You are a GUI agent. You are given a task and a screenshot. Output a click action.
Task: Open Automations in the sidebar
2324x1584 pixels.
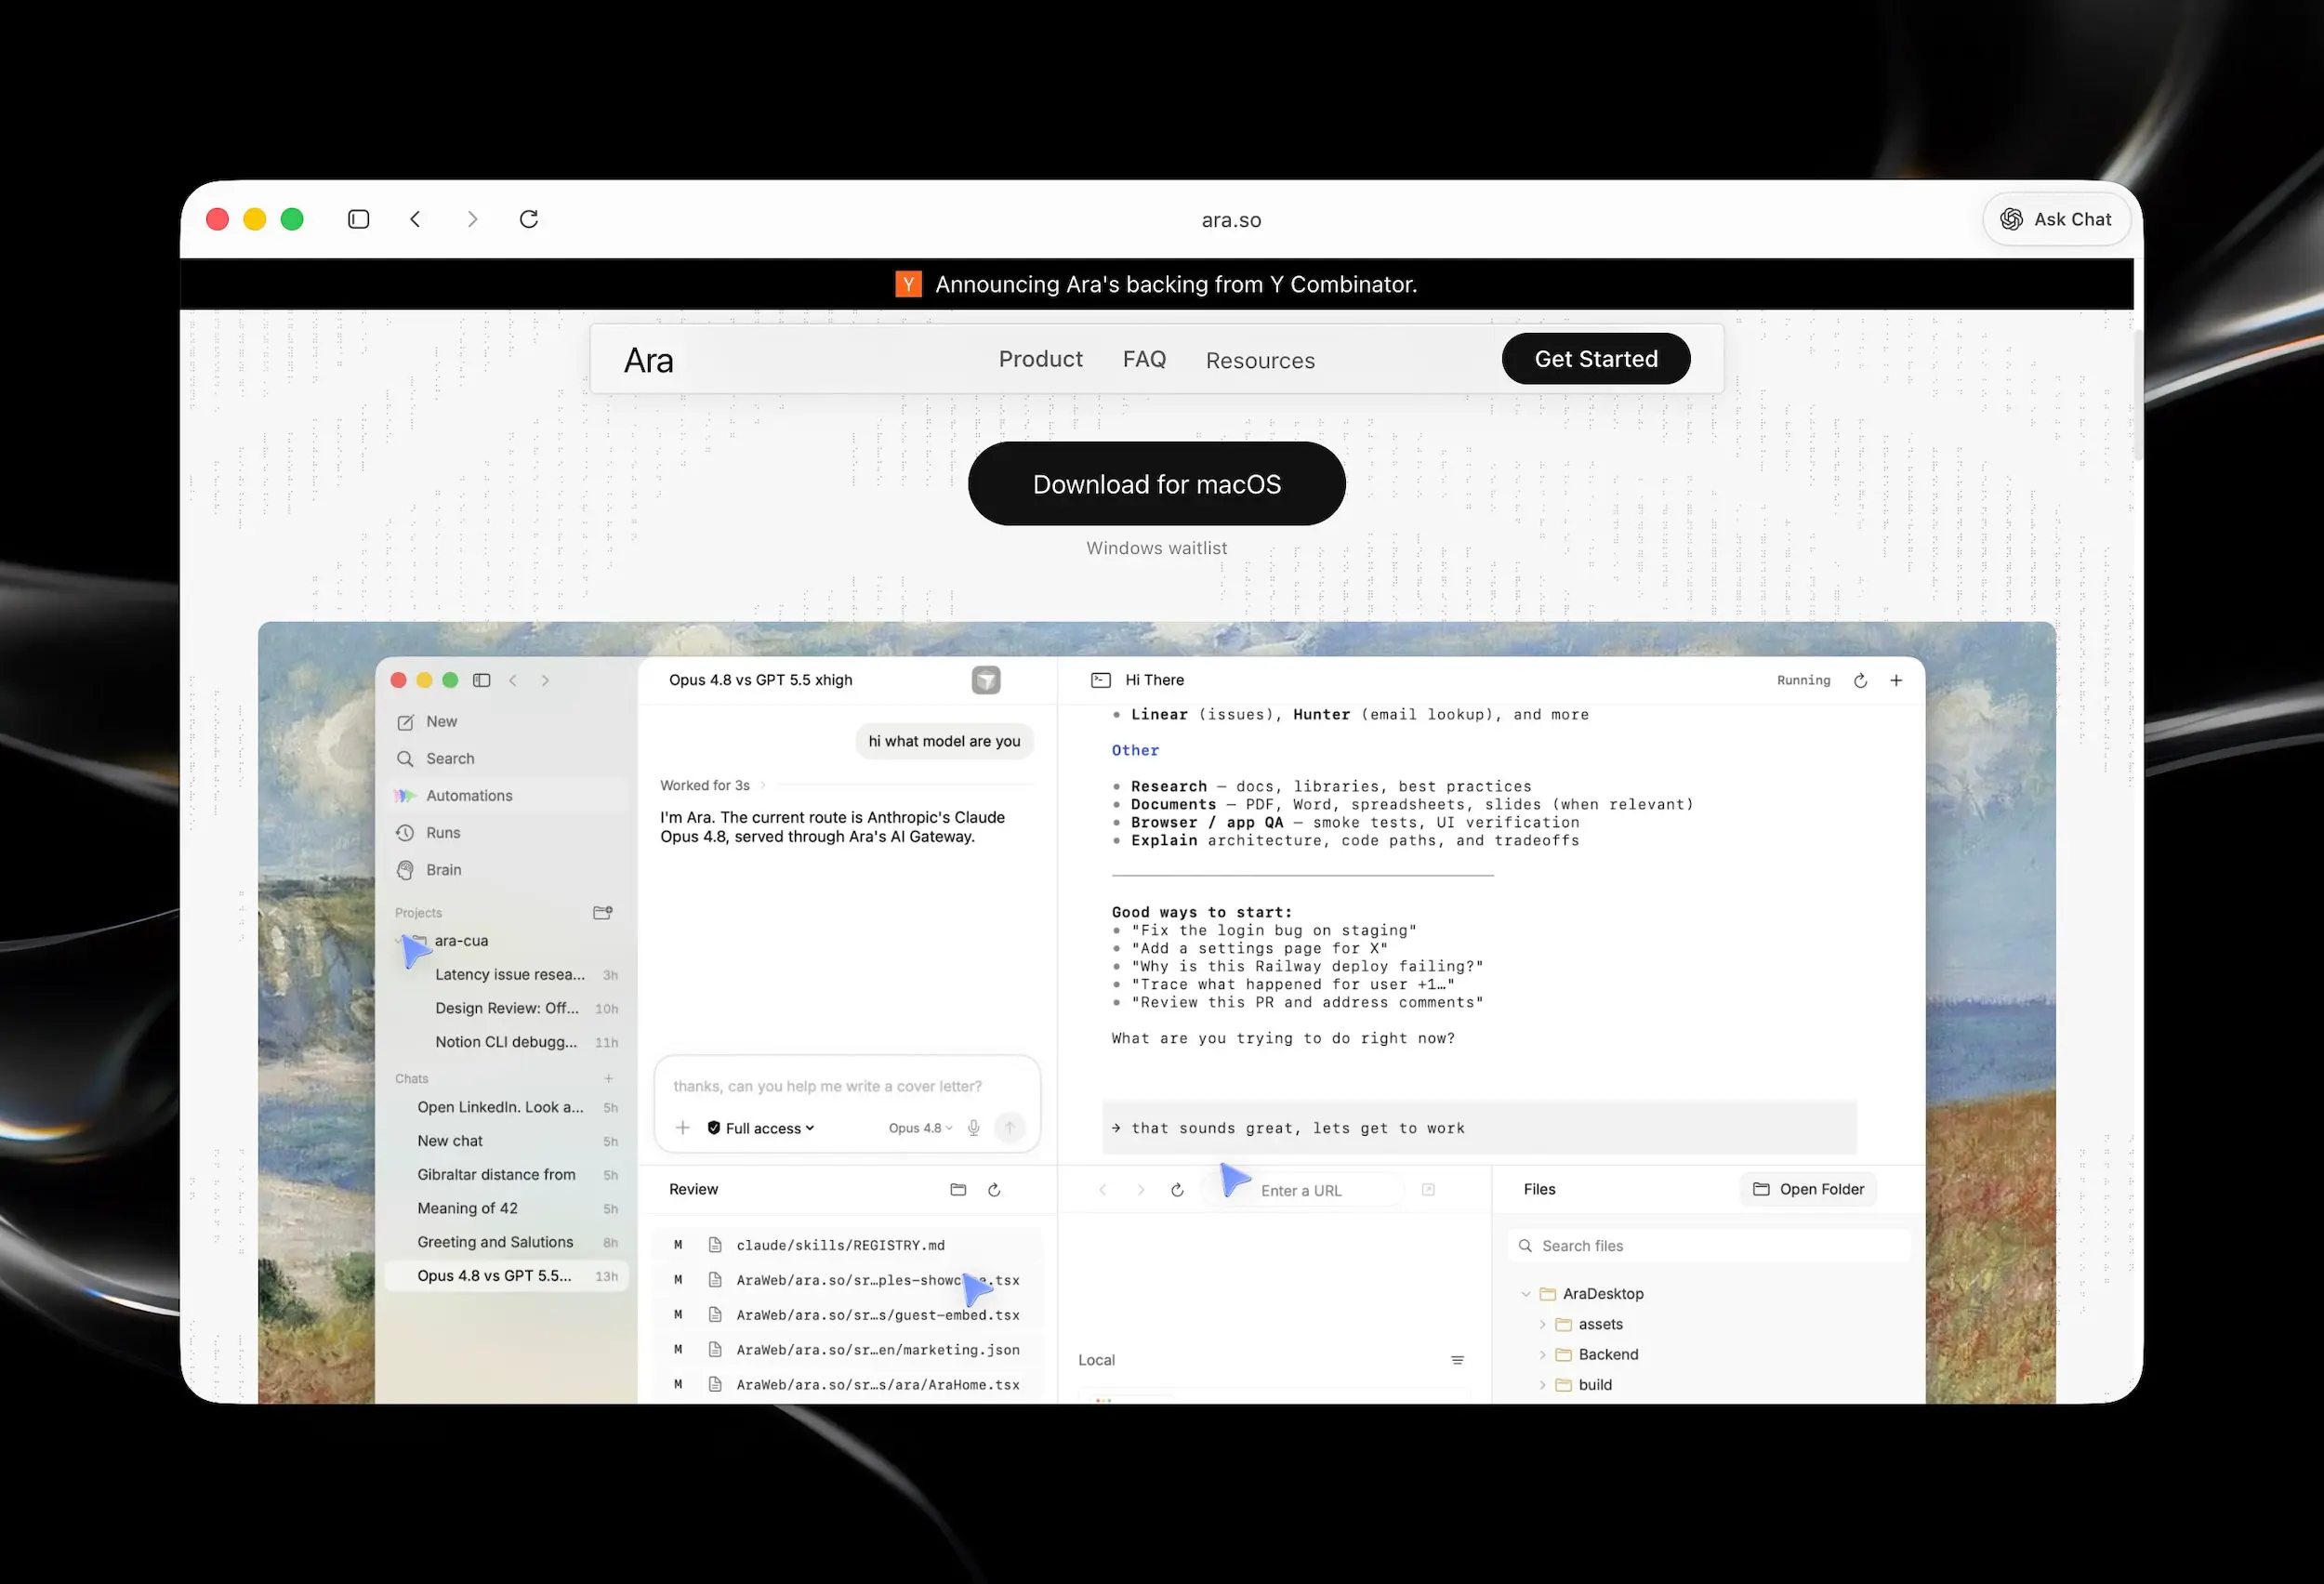[507, 796]
